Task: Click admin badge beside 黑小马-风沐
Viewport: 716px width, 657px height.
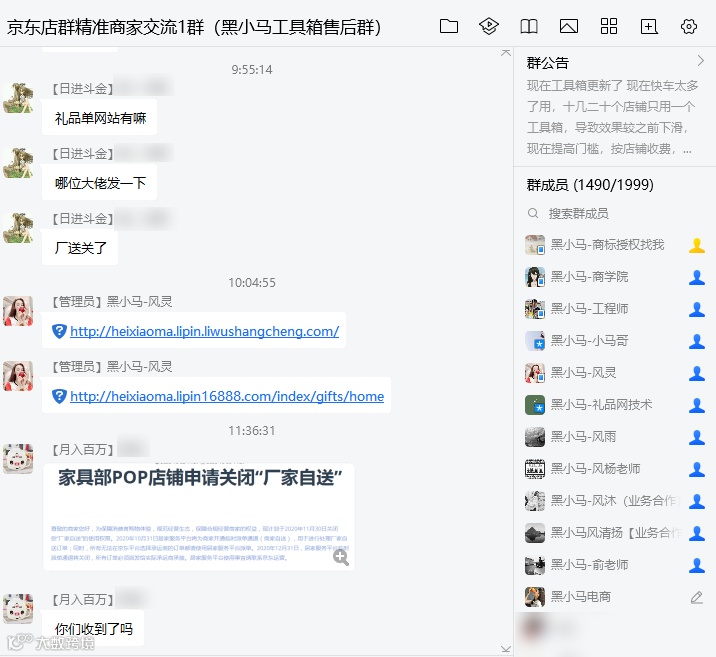Action: pyautogui.click(x=696, y=501)
